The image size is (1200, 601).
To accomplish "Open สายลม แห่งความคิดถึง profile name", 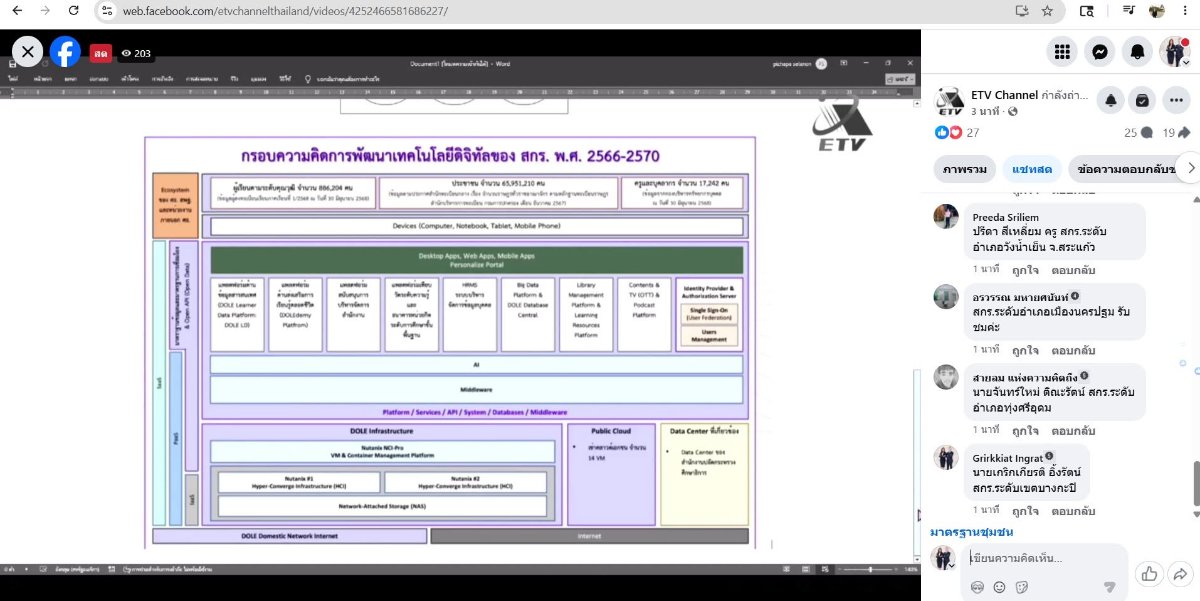I will [1025, 377].
